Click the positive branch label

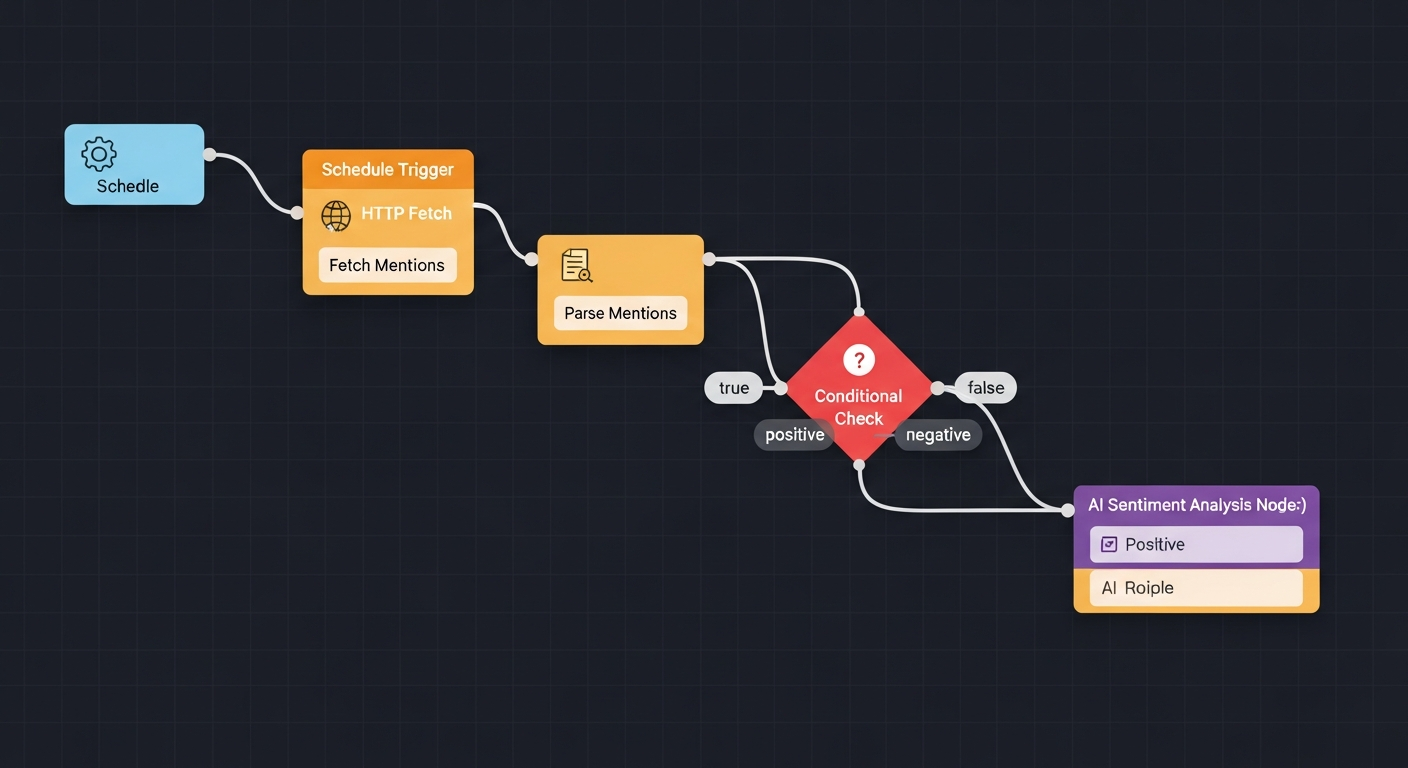click(795, 435)
